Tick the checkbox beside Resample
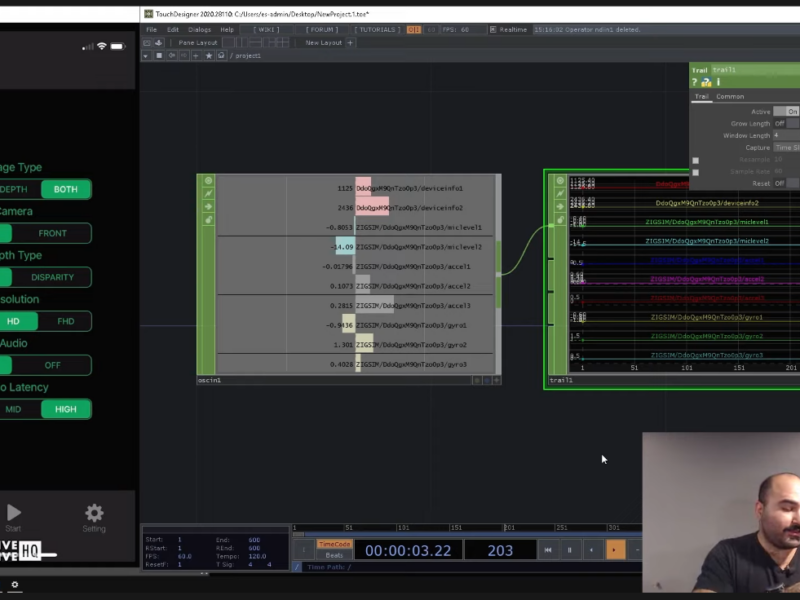This screenshot has width=800, height=600. click(696, 160)
